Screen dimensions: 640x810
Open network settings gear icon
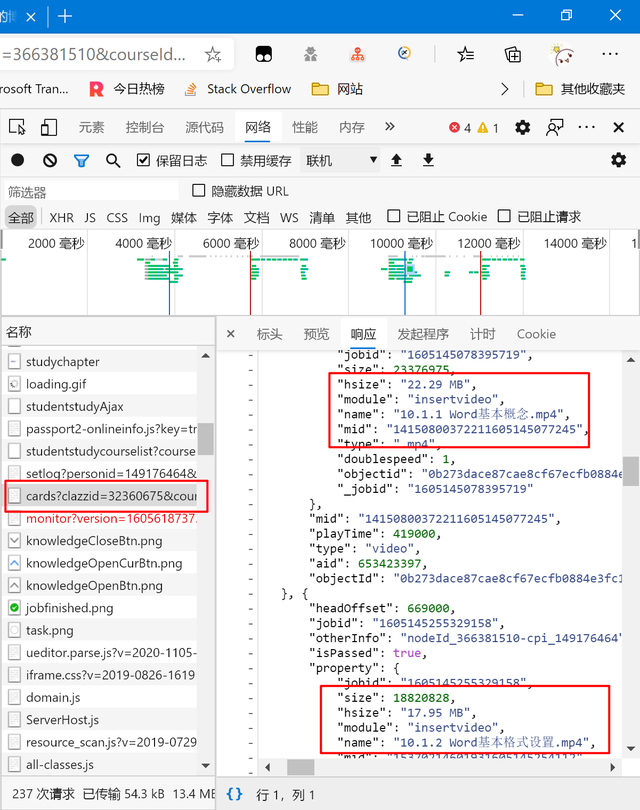[618, 160]
